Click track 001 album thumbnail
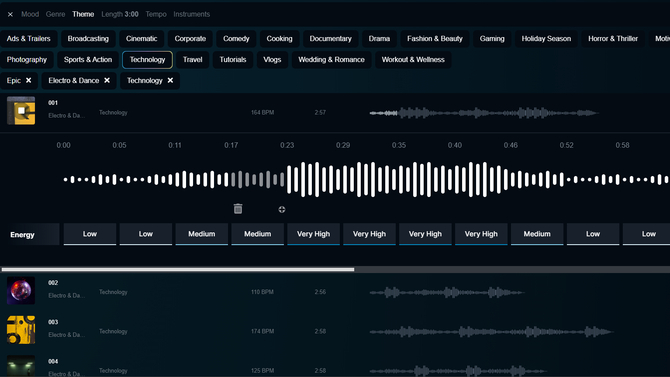 tap(21, 111)
